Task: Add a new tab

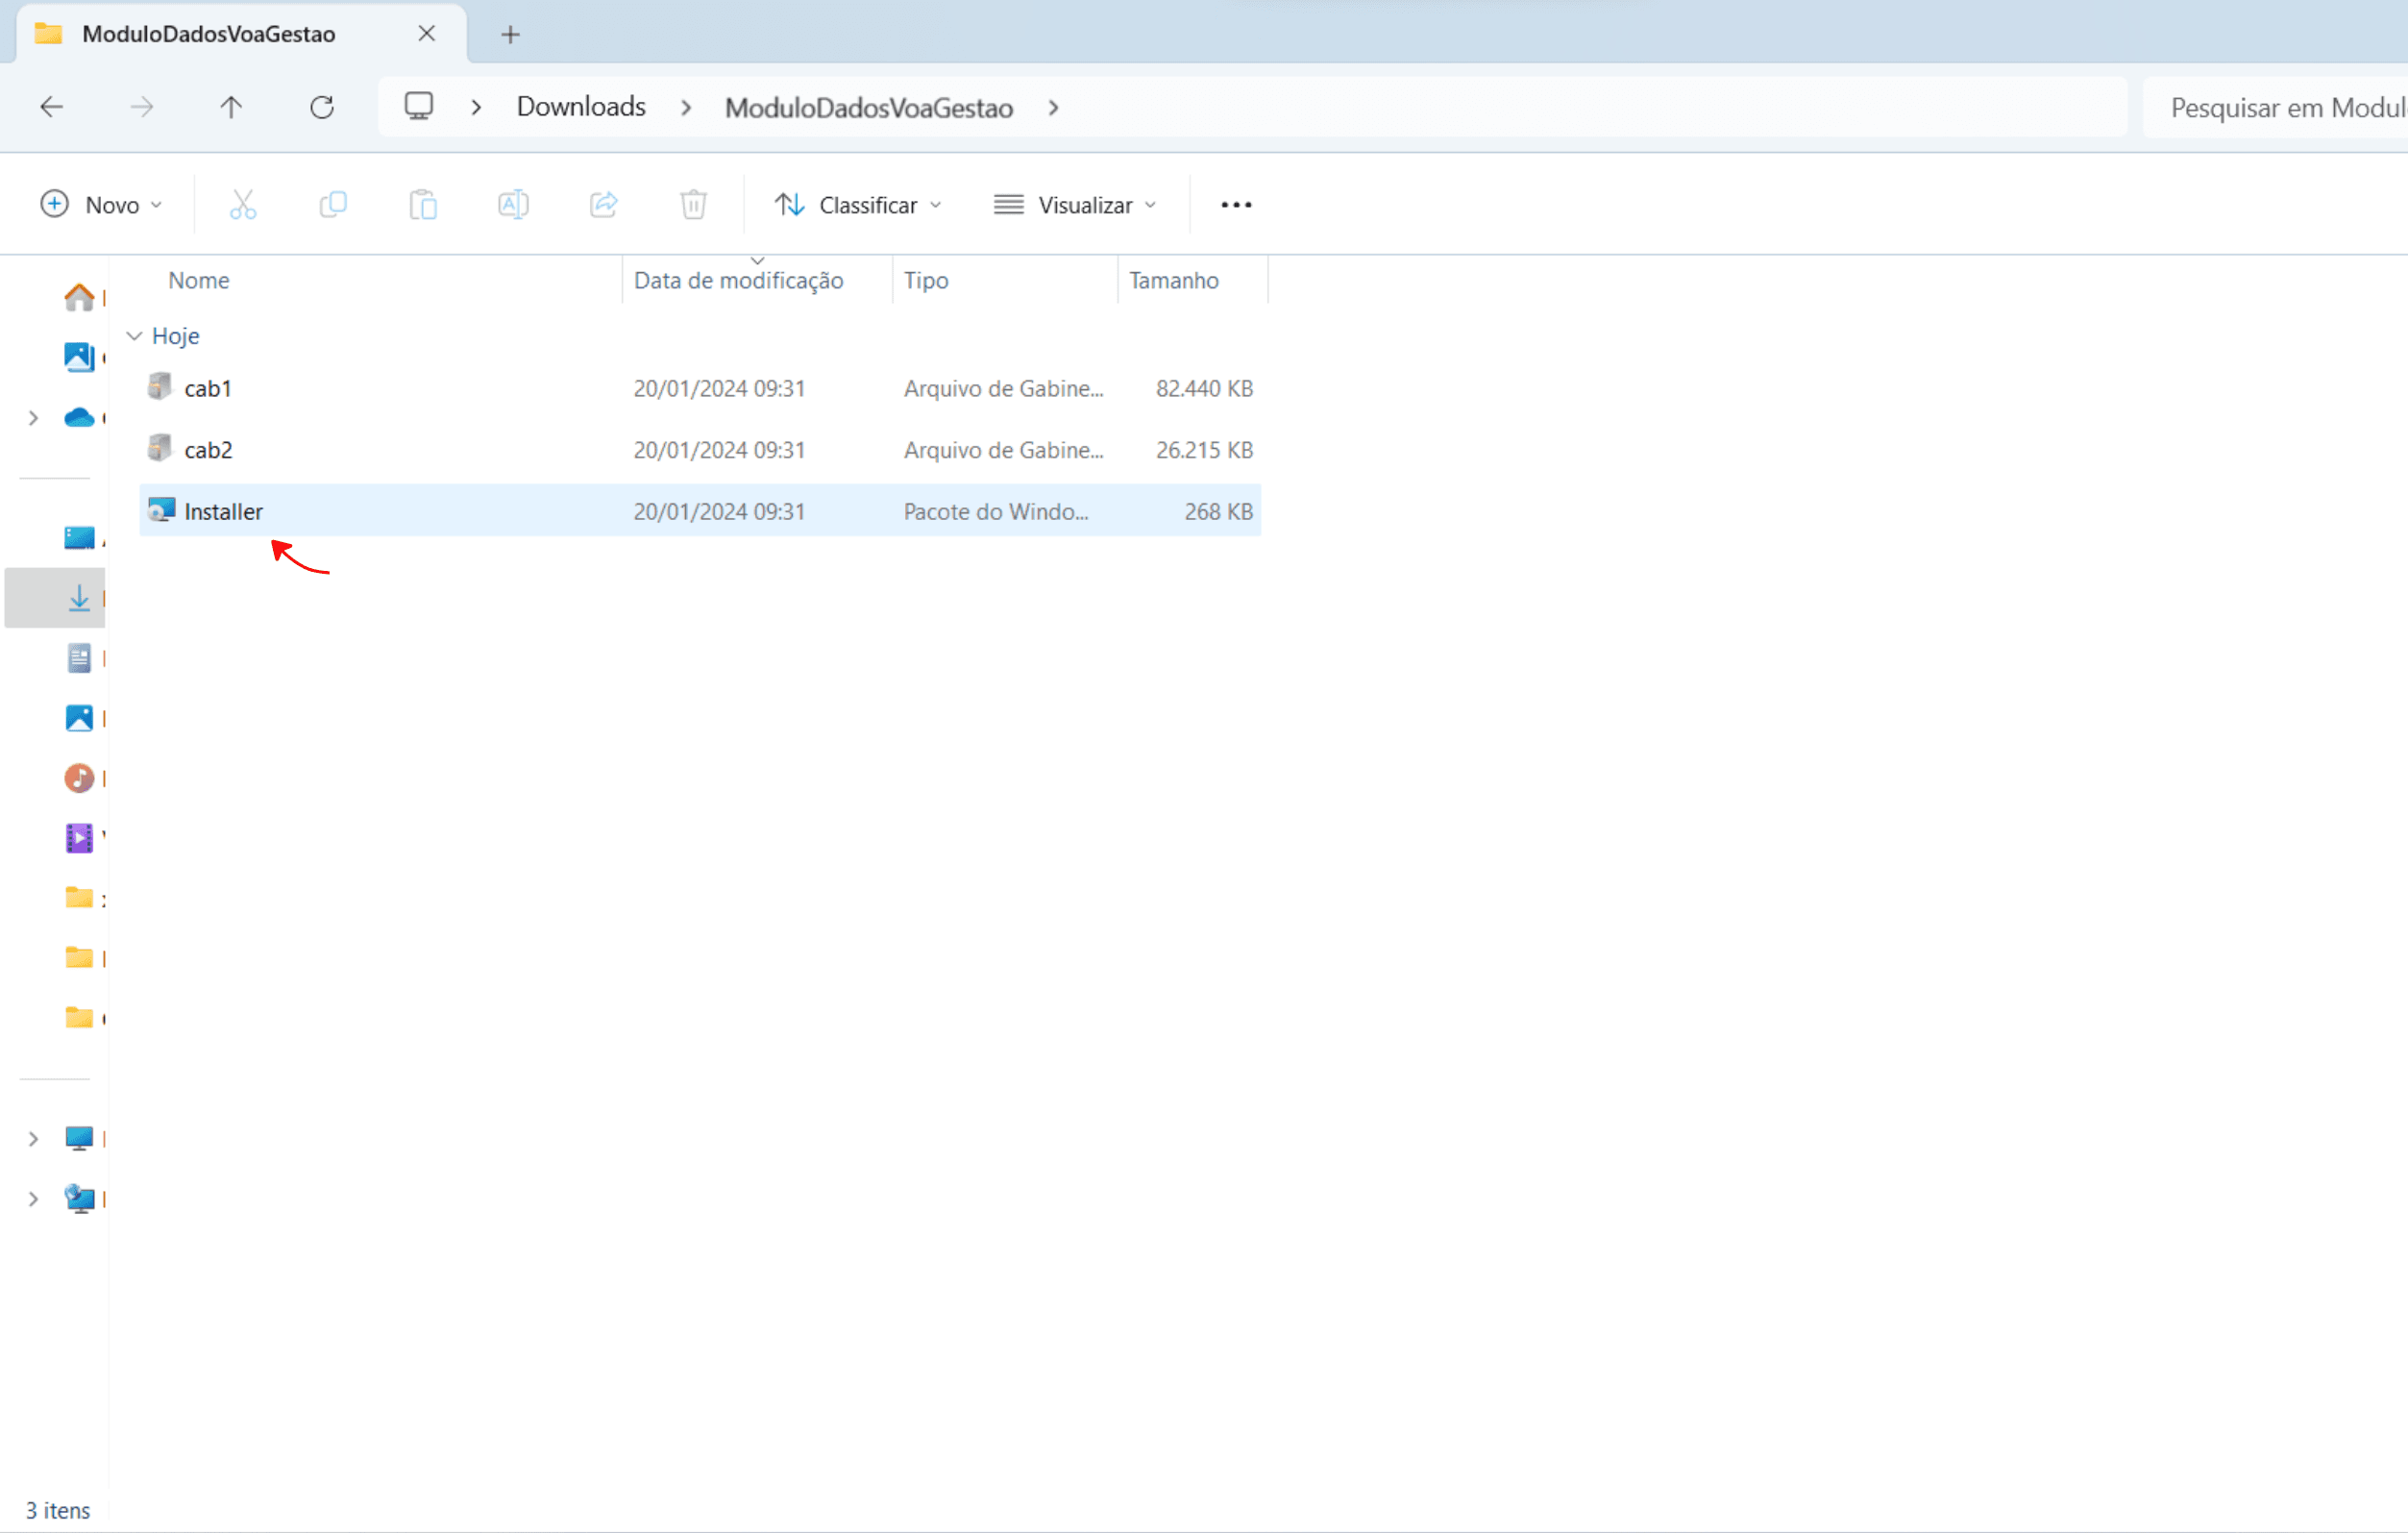Action: tap(510, 35)
